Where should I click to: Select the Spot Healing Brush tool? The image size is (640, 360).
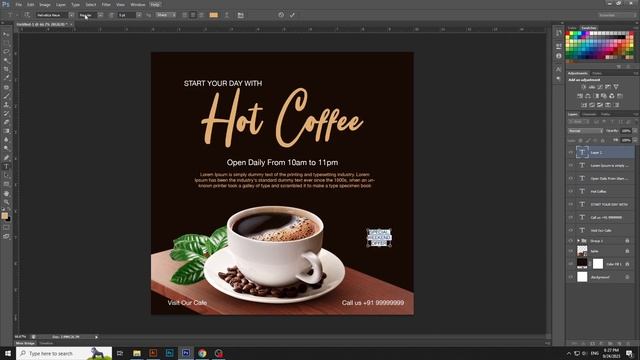pyautogui.click(x=6, y=87)
